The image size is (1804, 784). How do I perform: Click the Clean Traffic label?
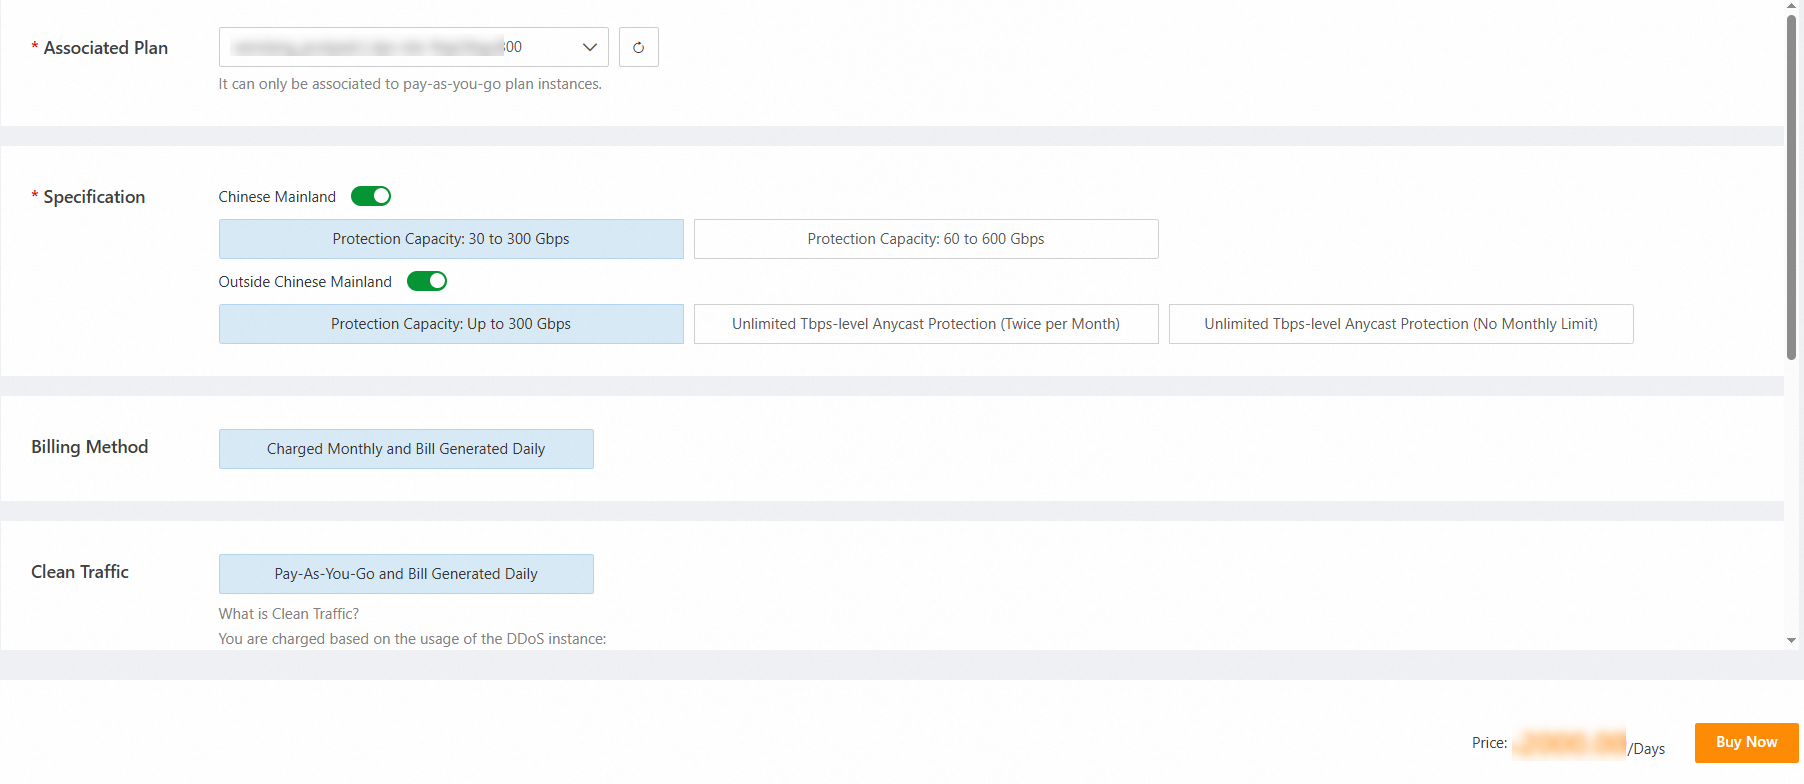click(x=80, y=572)
